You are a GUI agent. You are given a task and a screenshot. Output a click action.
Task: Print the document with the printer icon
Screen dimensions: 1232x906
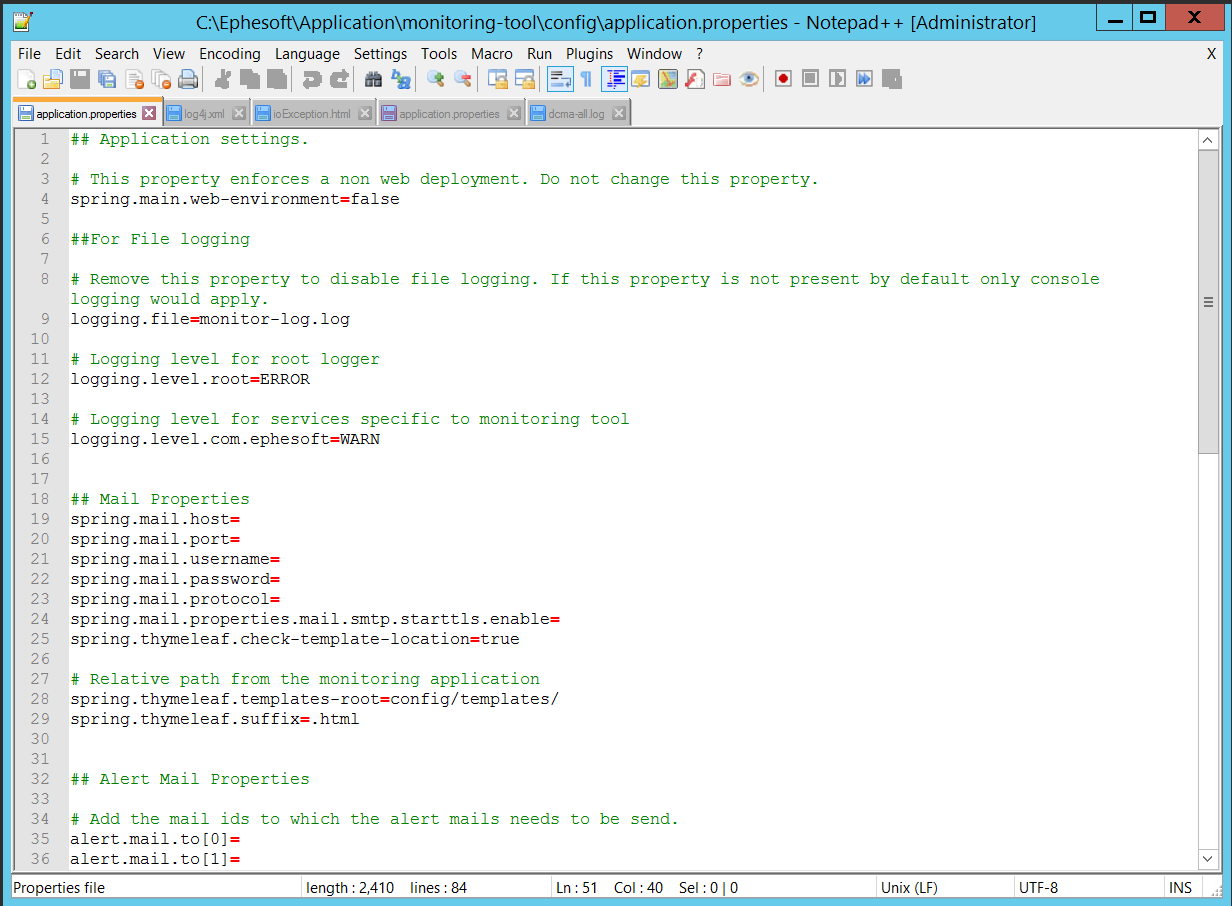click(188, 79)
